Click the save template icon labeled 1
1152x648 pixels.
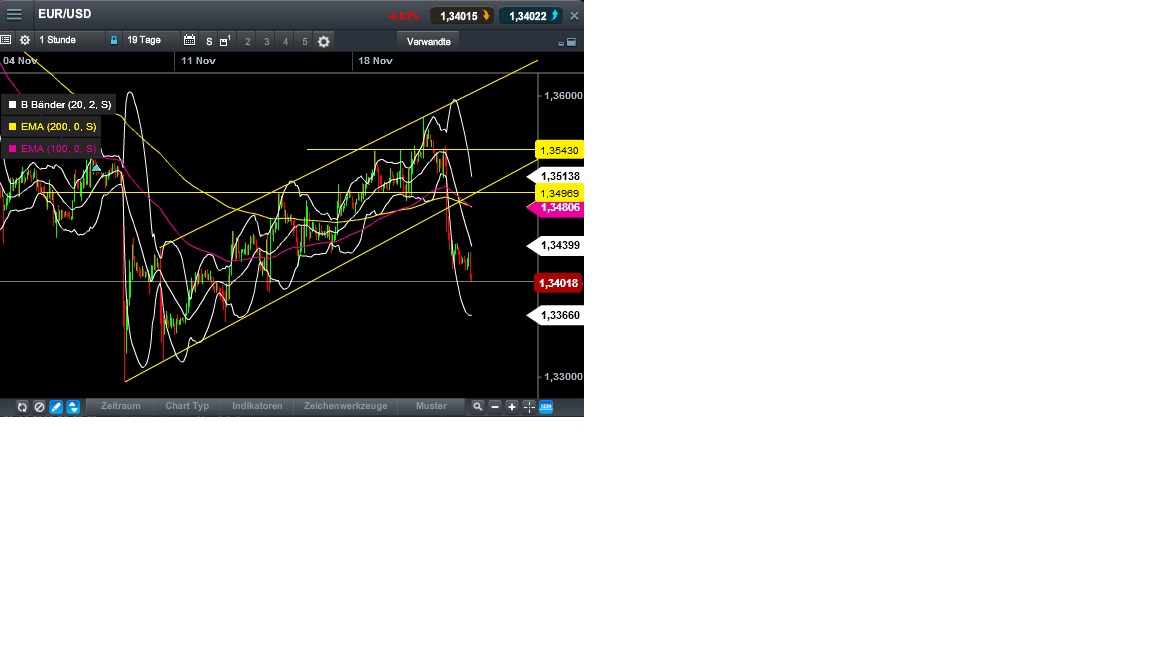(x=226, y=41)
